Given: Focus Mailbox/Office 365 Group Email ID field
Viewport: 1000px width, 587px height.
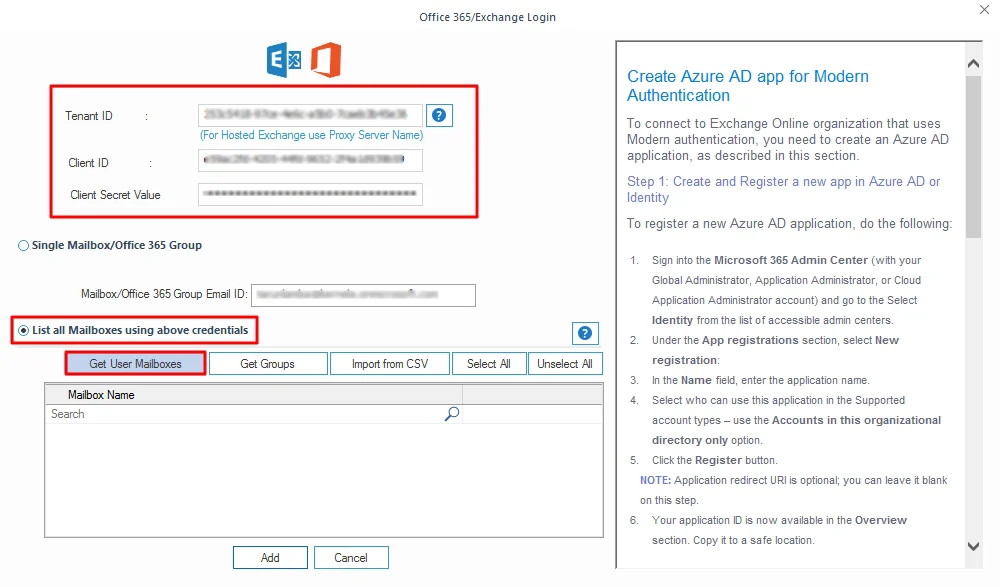Looking at the screenshot, I should pos(364,295).
